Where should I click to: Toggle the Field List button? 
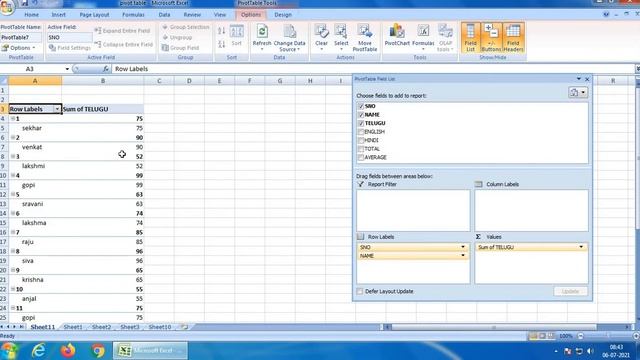[470, 38]
